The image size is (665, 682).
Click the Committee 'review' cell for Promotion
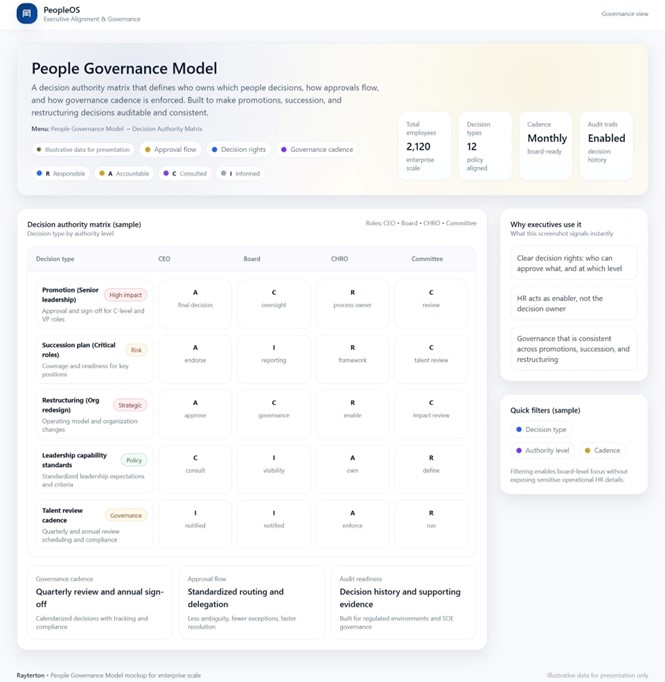[431, 304]
